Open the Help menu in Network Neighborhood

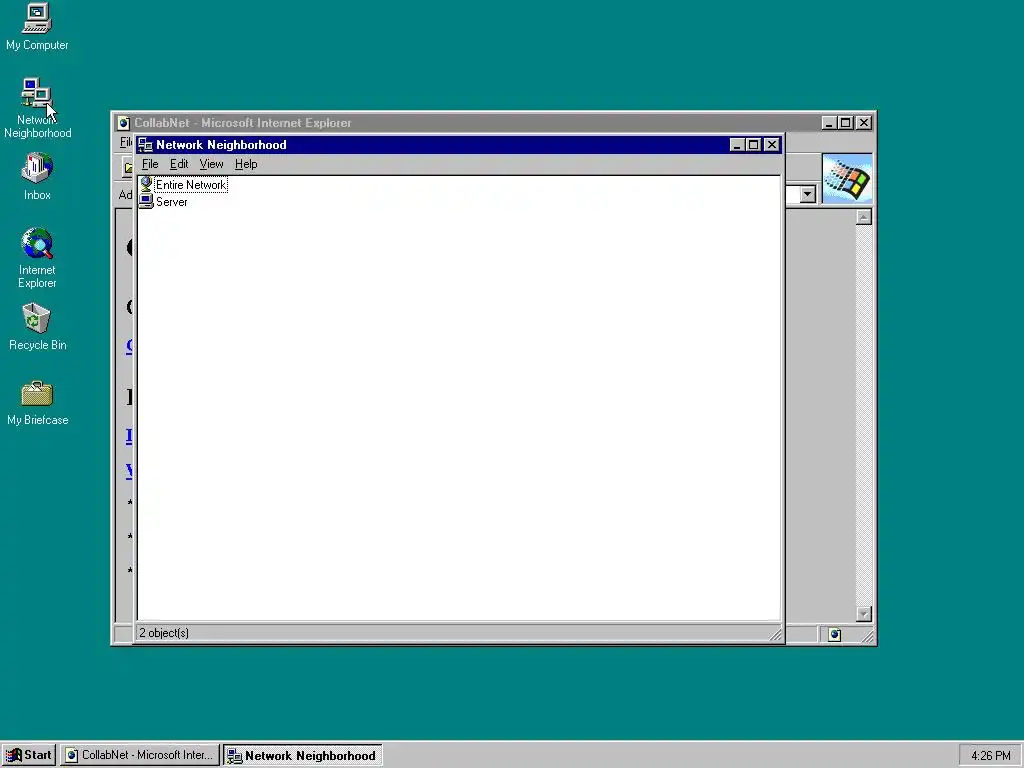(x=246, y=164)
